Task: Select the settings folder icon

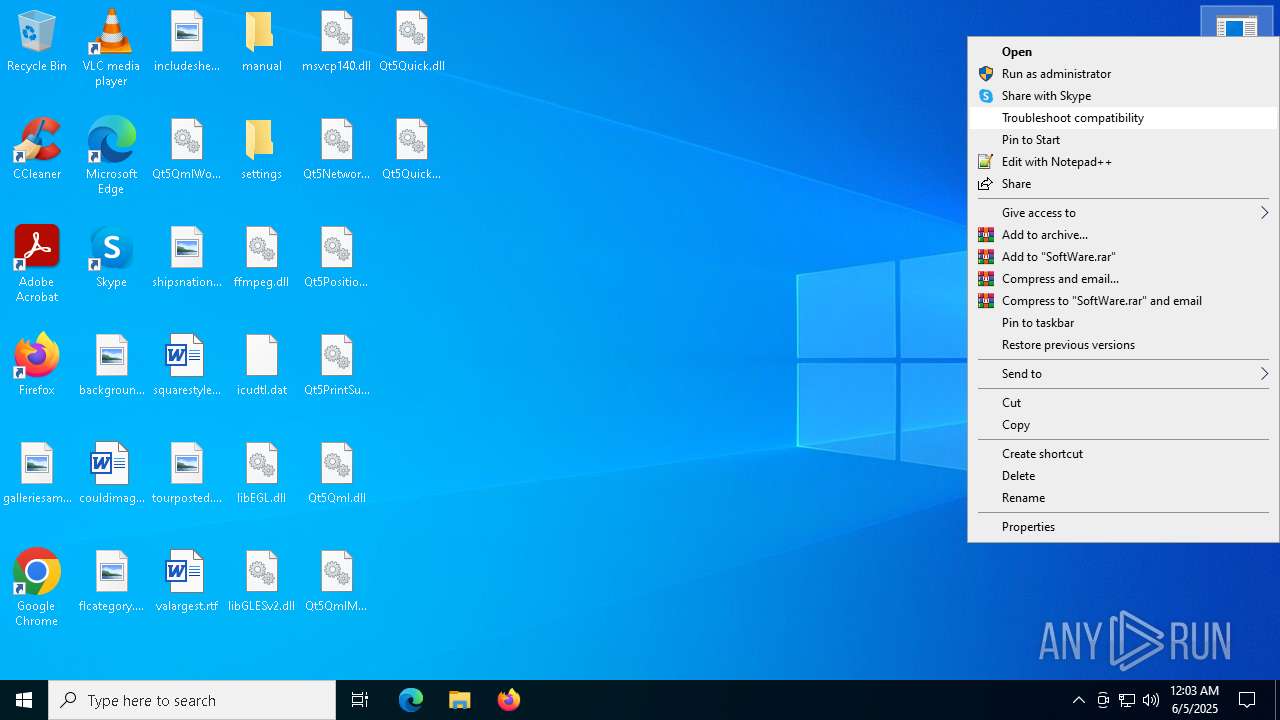Action: pos(261,149)
